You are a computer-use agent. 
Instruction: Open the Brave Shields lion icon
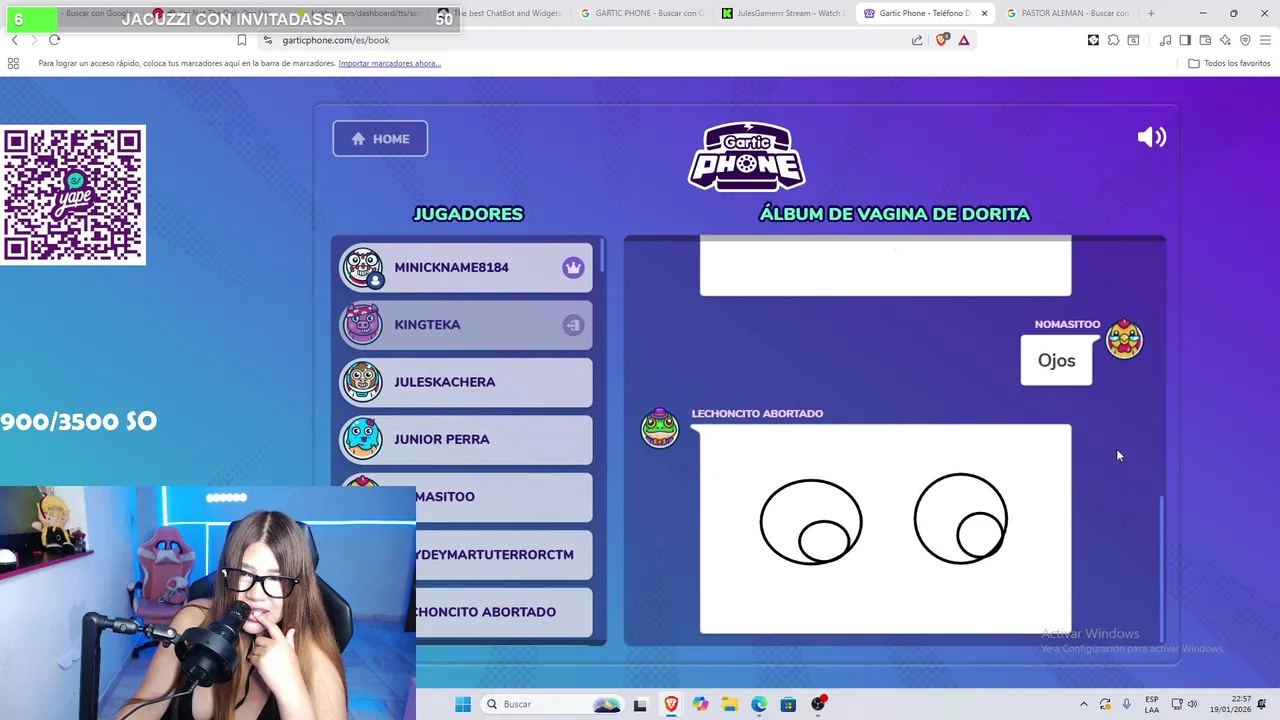(x=941, y=40)
